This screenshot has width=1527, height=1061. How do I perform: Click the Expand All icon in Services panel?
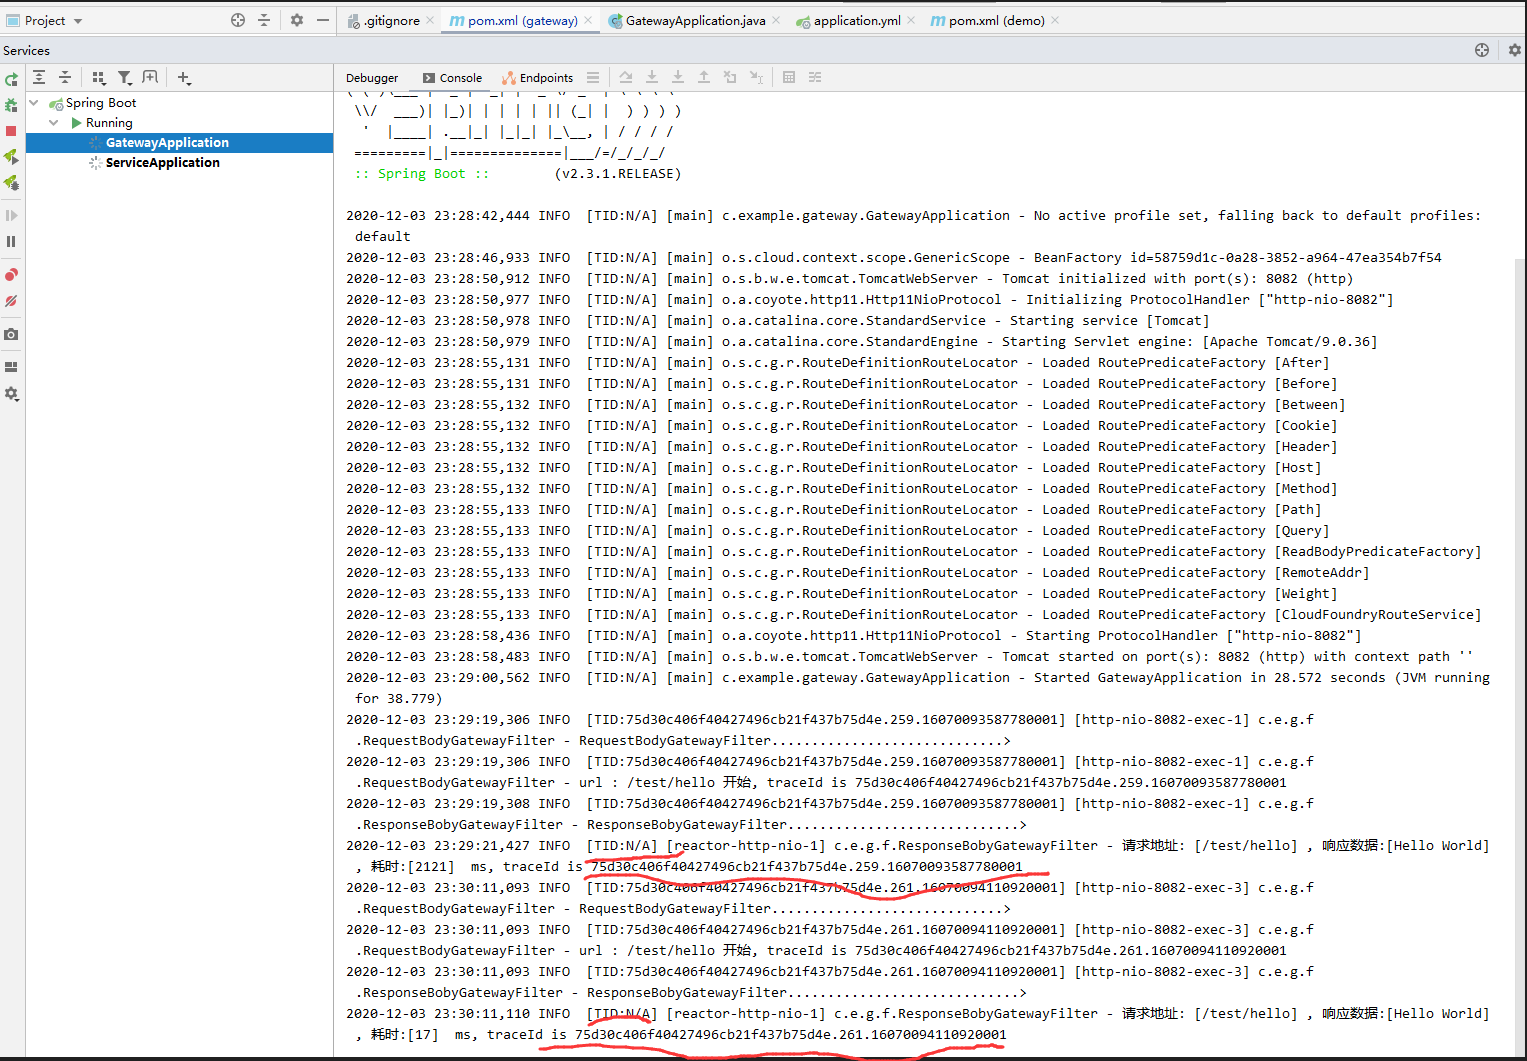click(x=39, y=77)
